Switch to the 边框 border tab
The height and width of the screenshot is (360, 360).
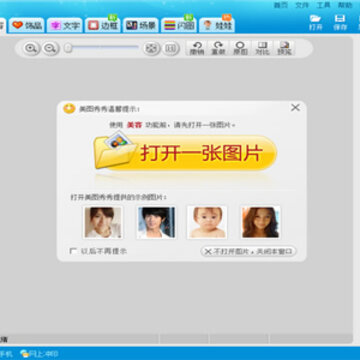click(103, 25)
